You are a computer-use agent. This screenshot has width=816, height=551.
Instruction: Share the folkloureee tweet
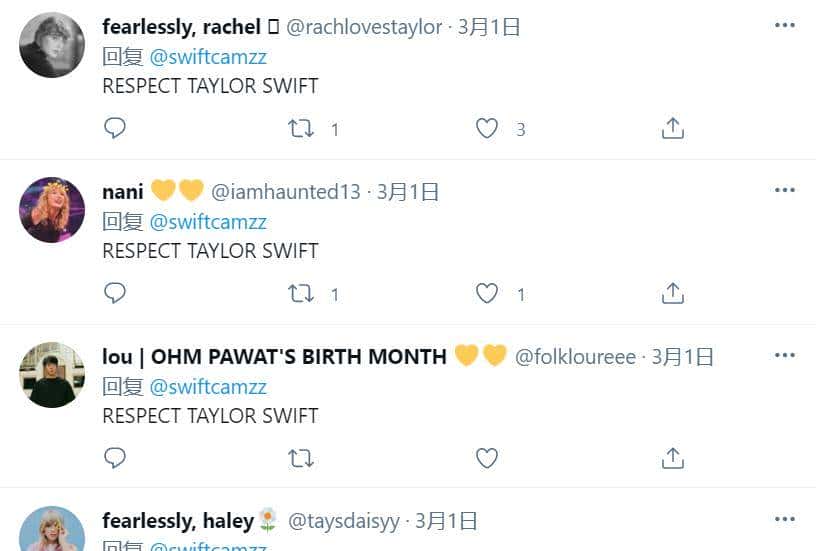click(673, 458)
